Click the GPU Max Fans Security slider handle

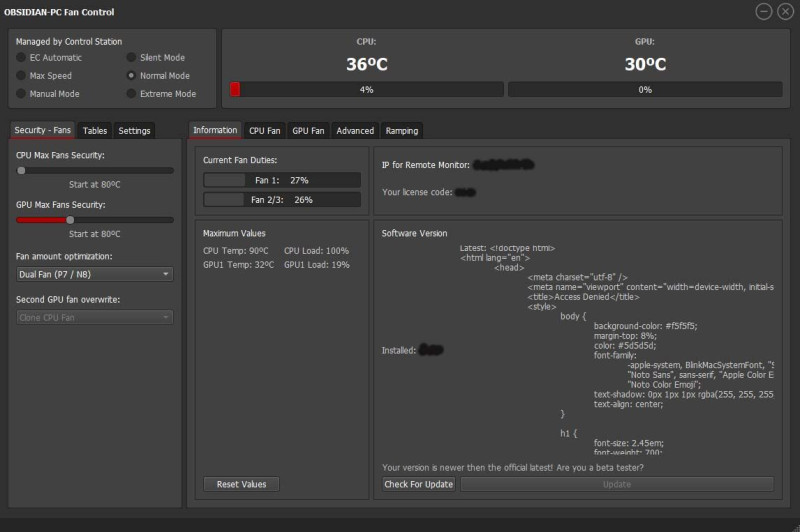click(x=70, y=220)
